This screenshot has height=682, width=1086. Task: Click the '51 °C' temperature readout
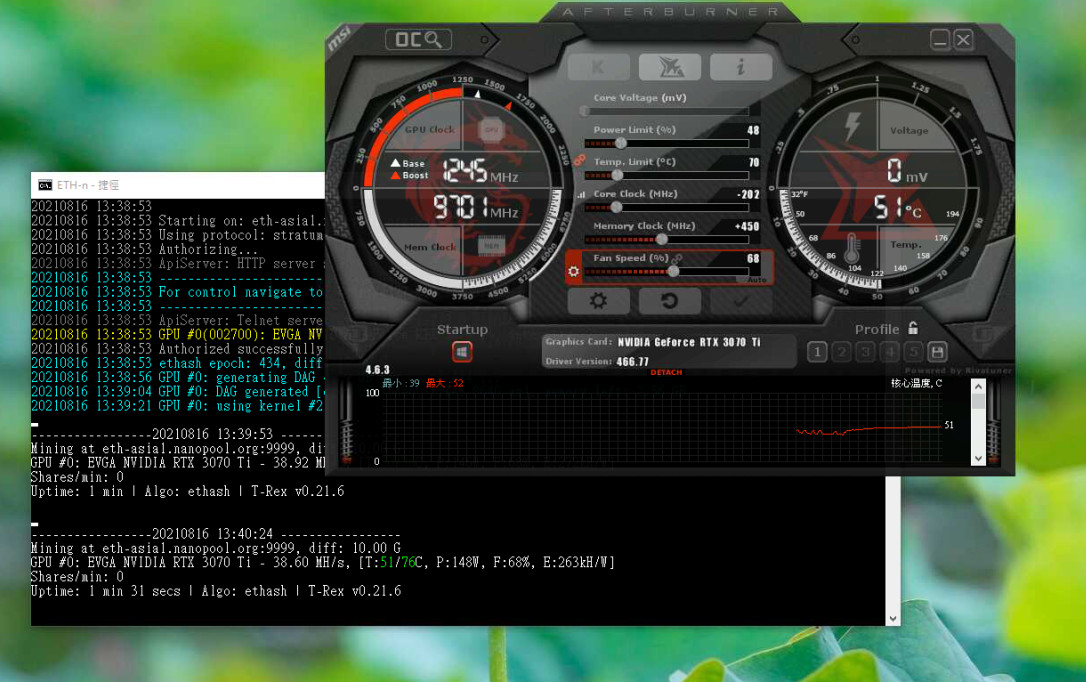[x=898, y=206]
